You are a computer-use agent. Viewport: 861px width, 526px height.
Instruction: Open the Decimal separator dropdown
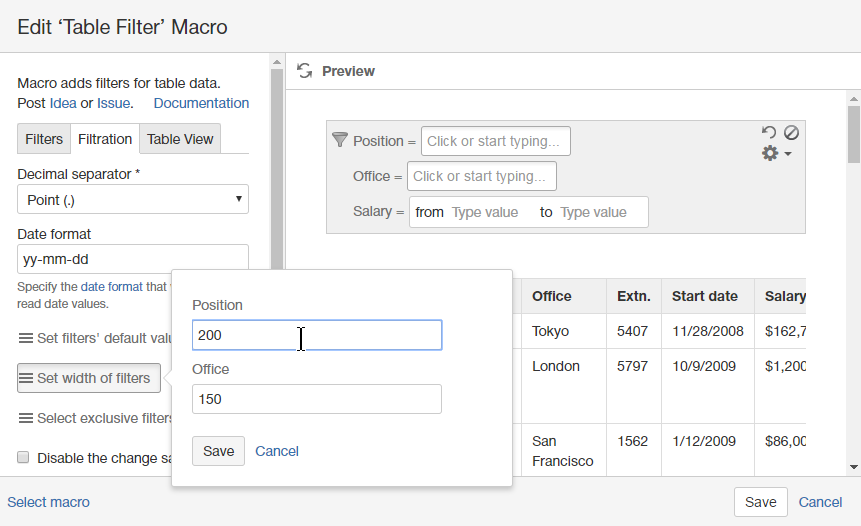[133, 200]
